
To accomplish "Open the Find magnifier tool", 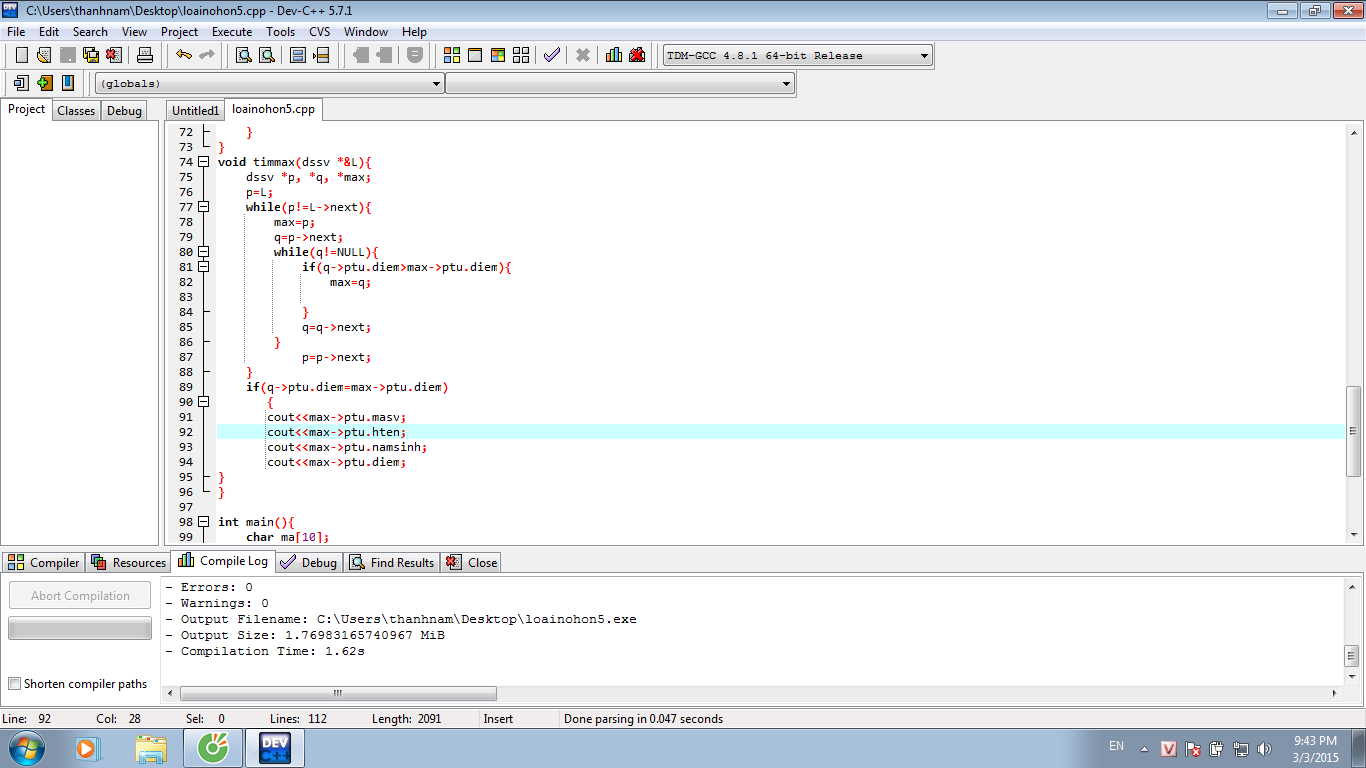I will pyautogui.click(x=243, y=55).
